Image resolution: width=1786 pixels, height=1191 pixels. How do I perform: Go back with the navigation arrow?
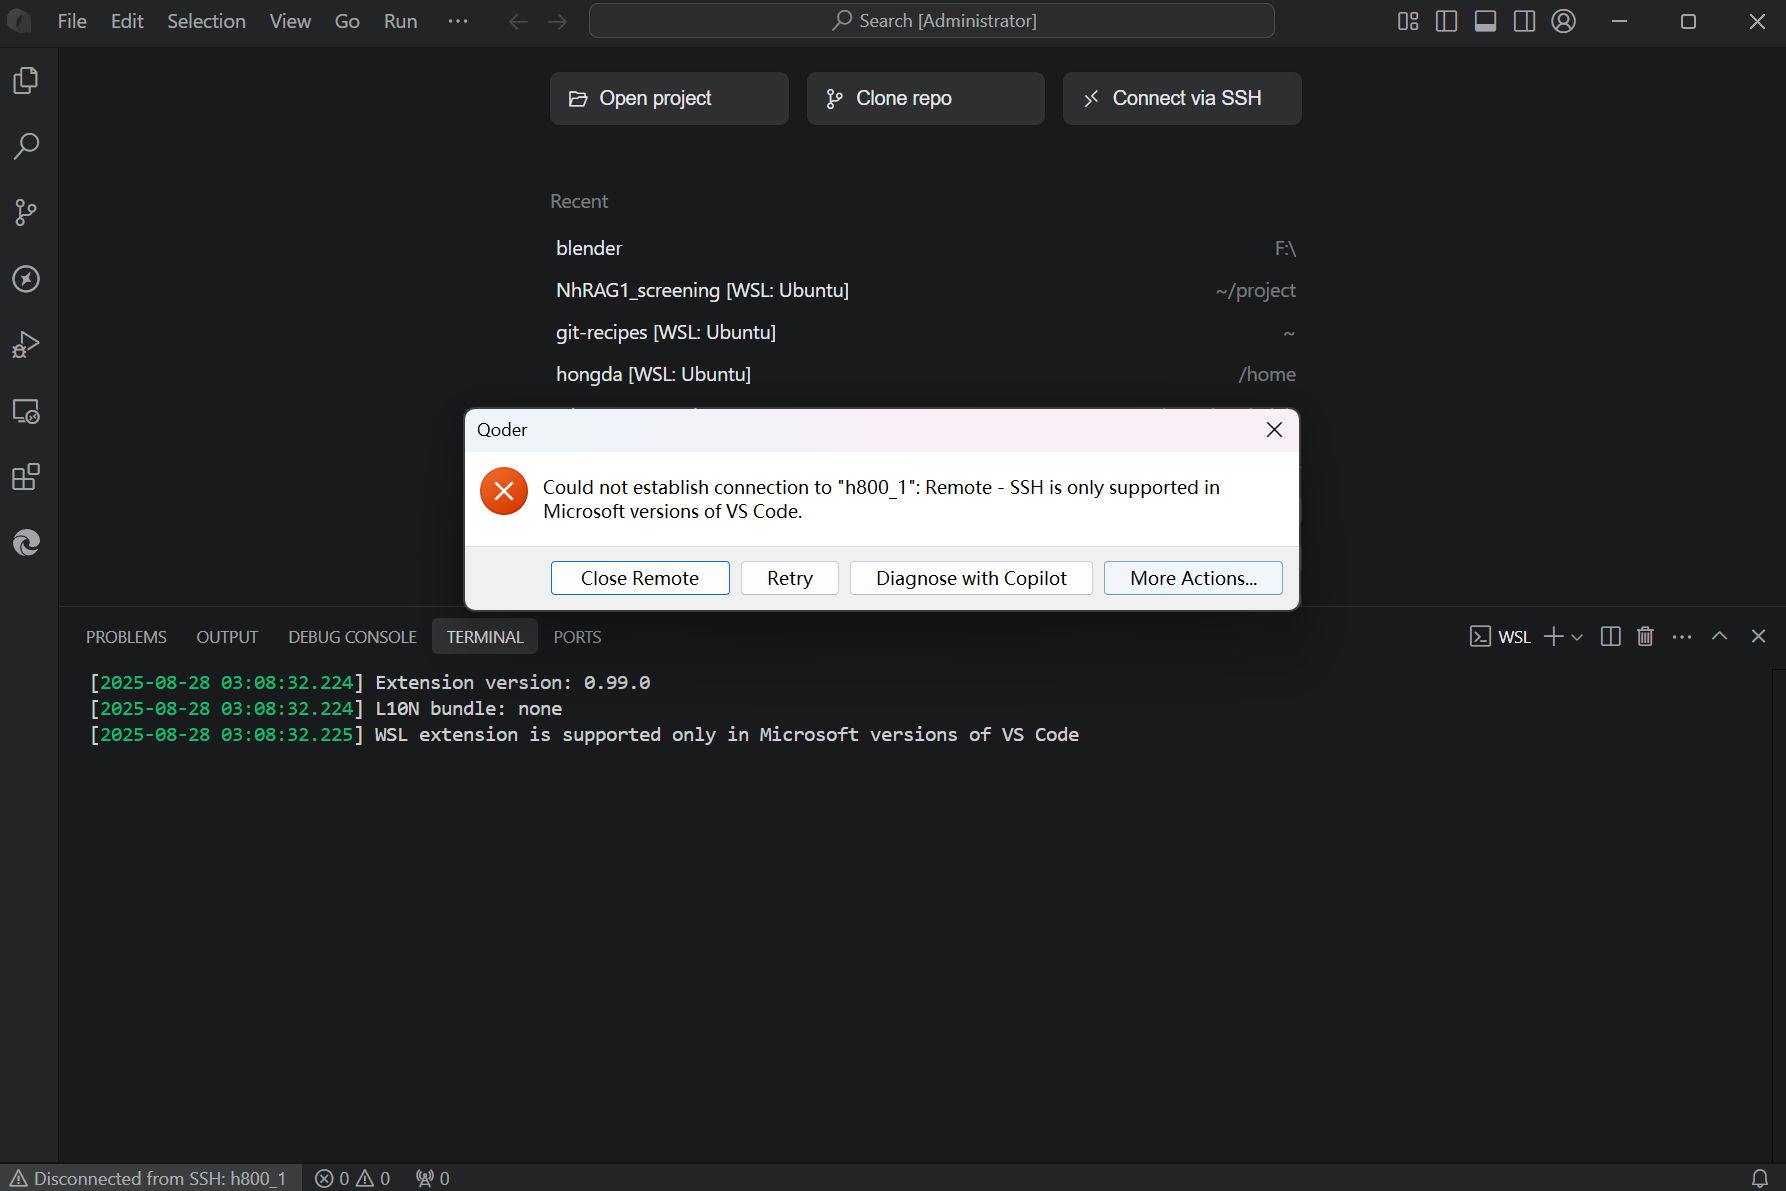(x=518, y=21)
